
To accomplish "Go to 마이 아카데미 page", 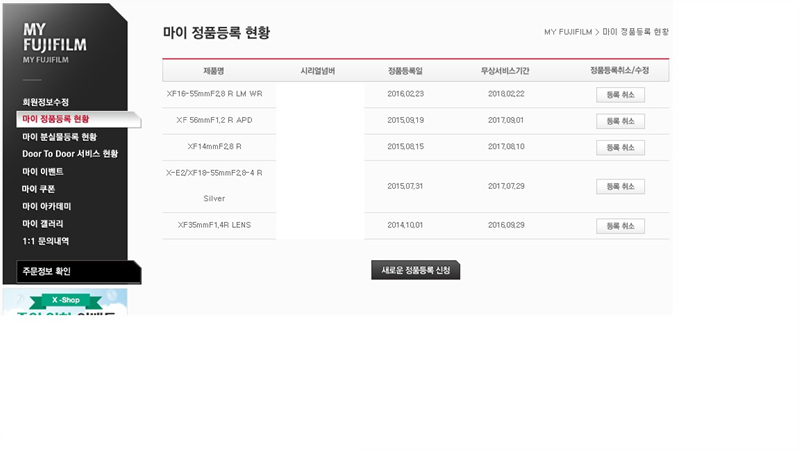I will (46, 206).
